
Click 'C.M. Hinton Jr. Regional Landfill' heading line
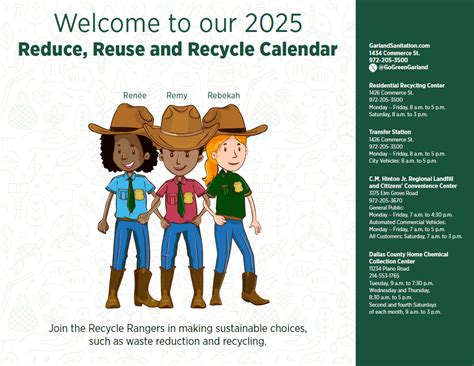[x=411, y=179]
